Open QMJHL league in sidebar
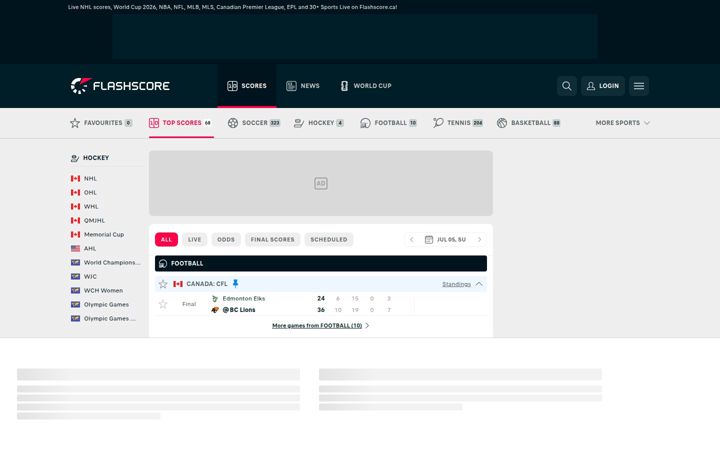The height and width of the screenshot is (450, 720). click(x=94, y=220)
